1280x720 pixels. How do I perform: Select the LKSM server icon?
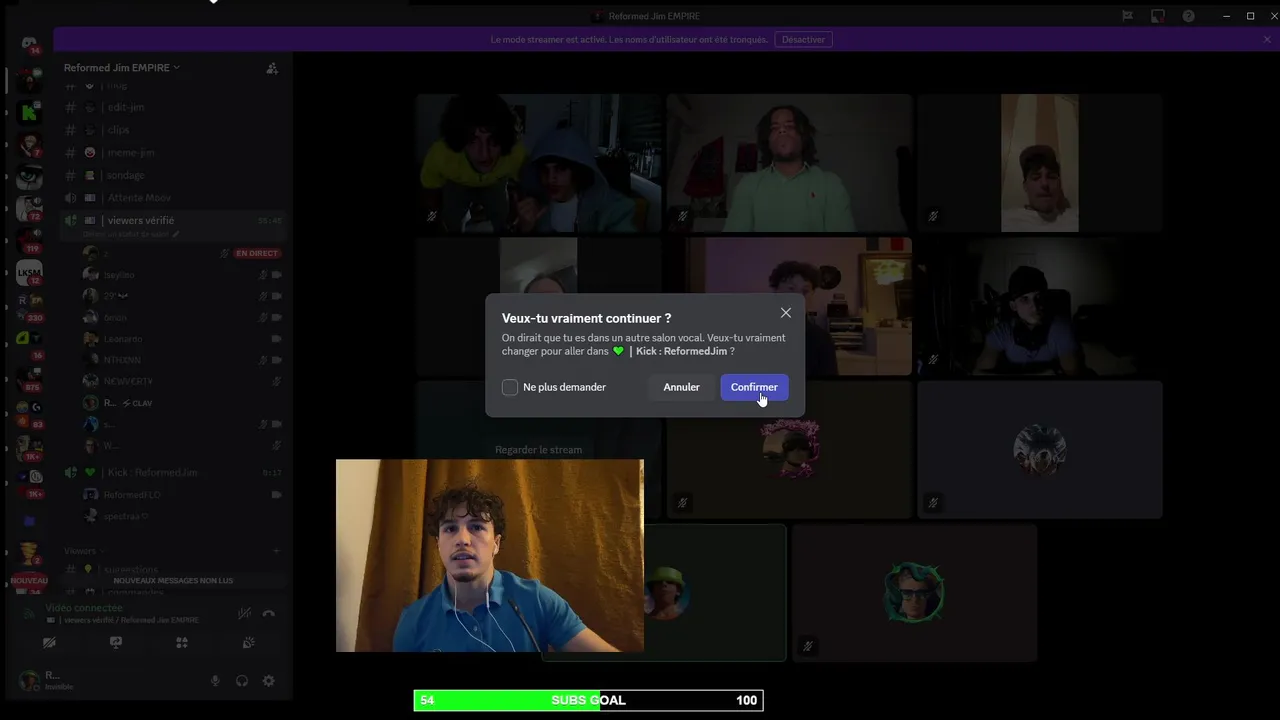click(29, 272)
